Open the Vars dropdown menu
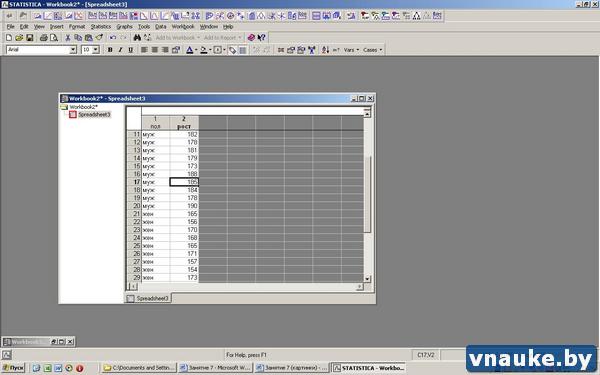The image size is (600, 375). (x=351, y=50)
